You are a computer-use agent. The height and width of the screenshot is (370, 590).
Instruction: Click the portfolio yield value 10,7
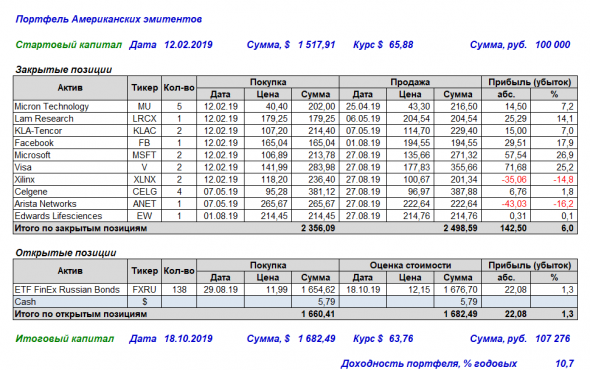[x=564, y=364]
